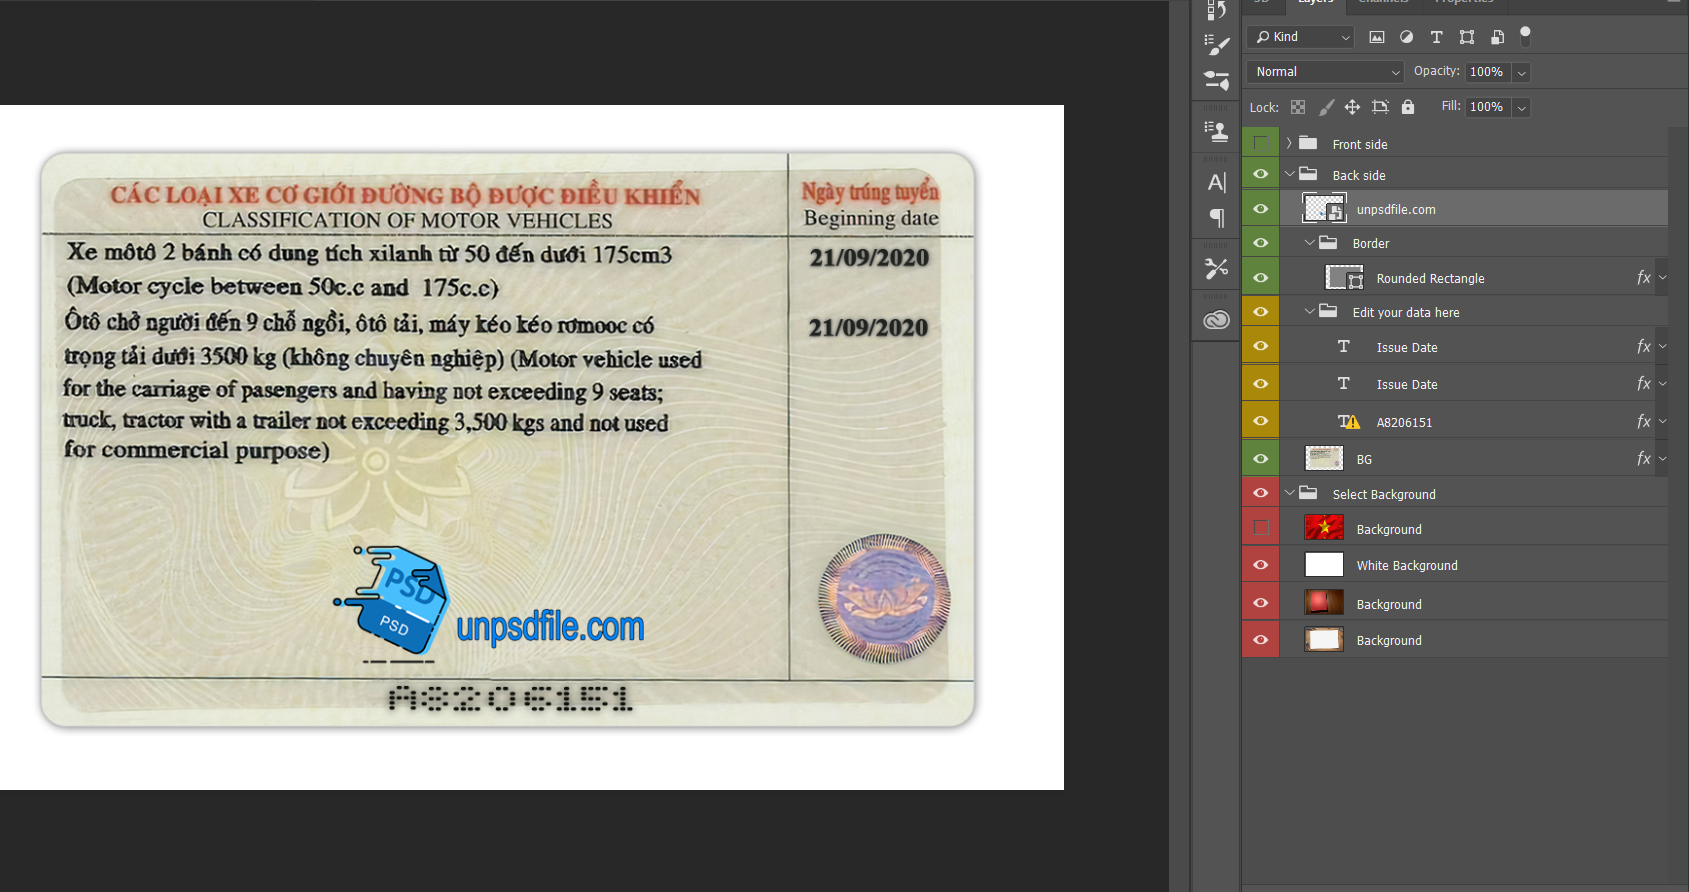Show the red flag Background layer
The height and width of the screenshot is (892, 1689).
tap(1260, 528)
